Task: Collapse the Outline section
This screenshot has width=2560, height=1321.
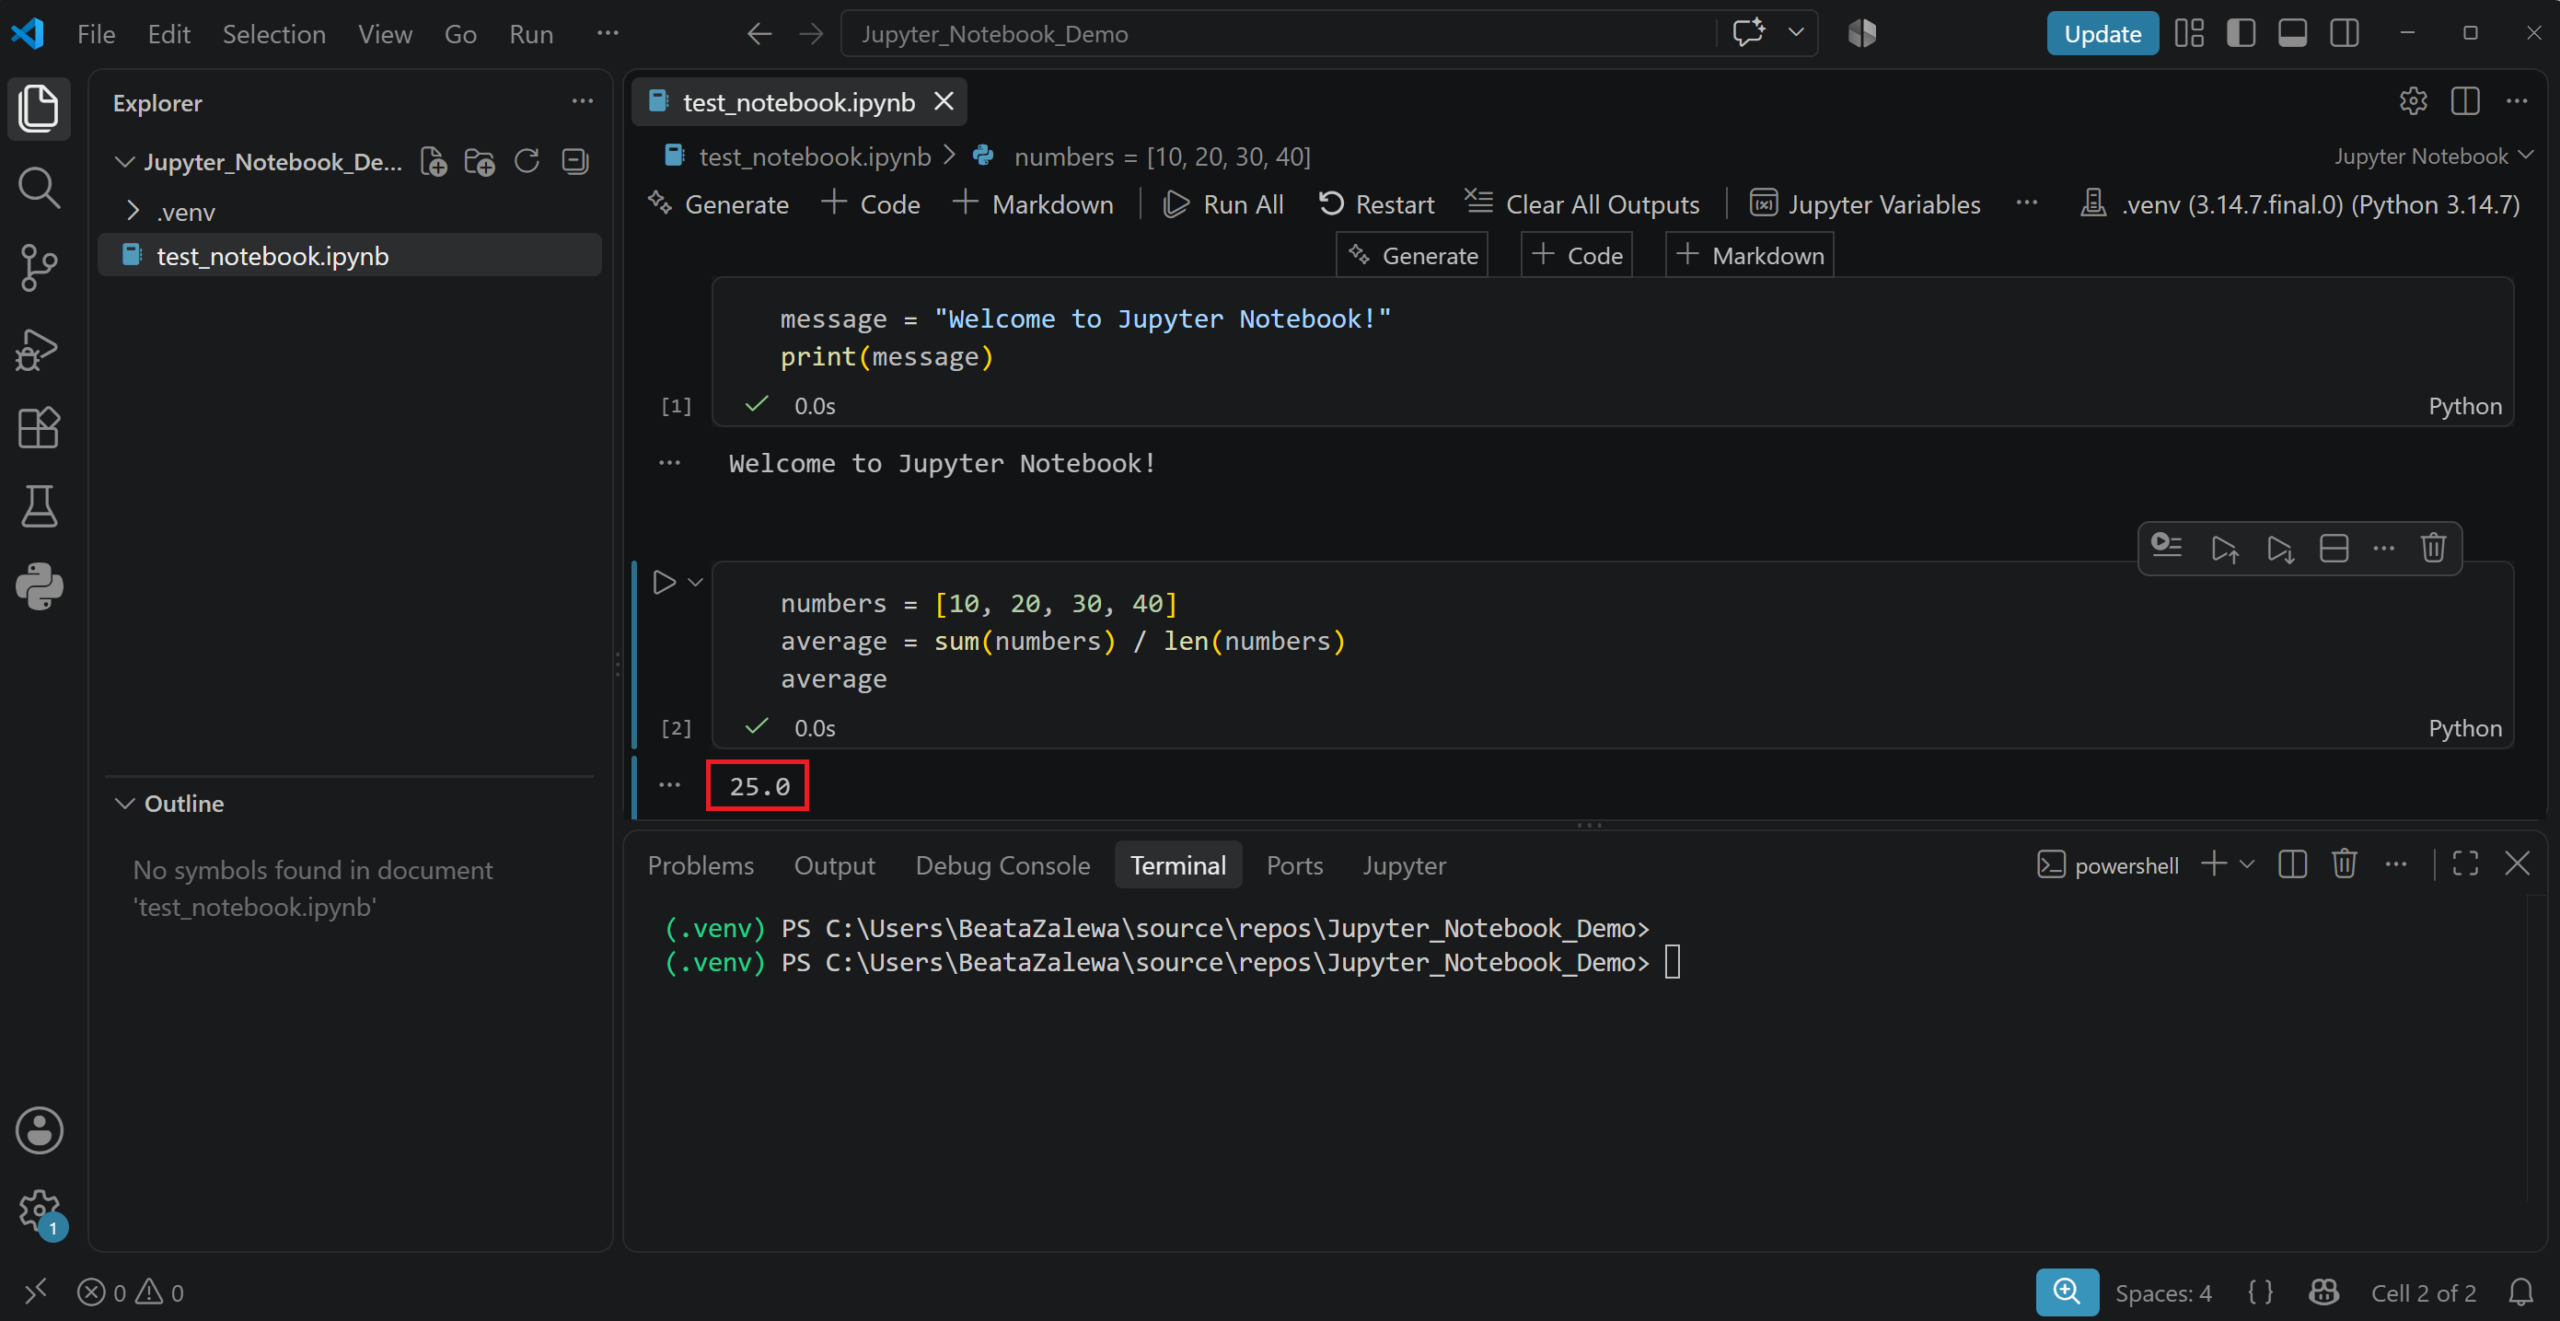Action: (x=124, y=803)
